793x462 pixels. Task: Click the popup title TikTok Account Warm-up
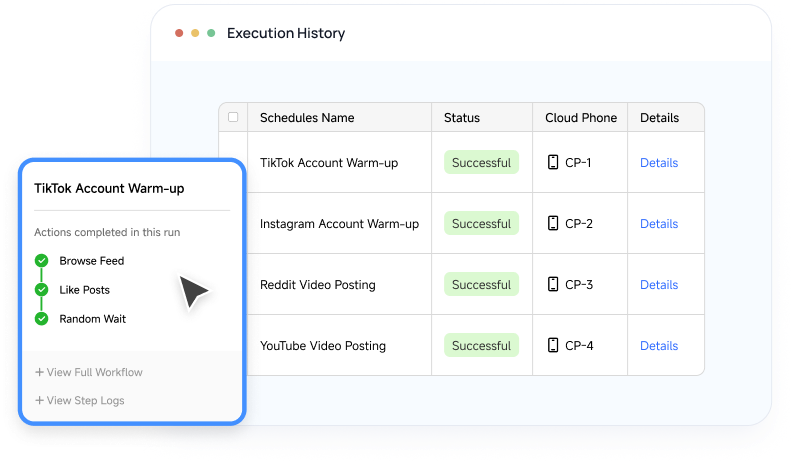tap(109, 189)
